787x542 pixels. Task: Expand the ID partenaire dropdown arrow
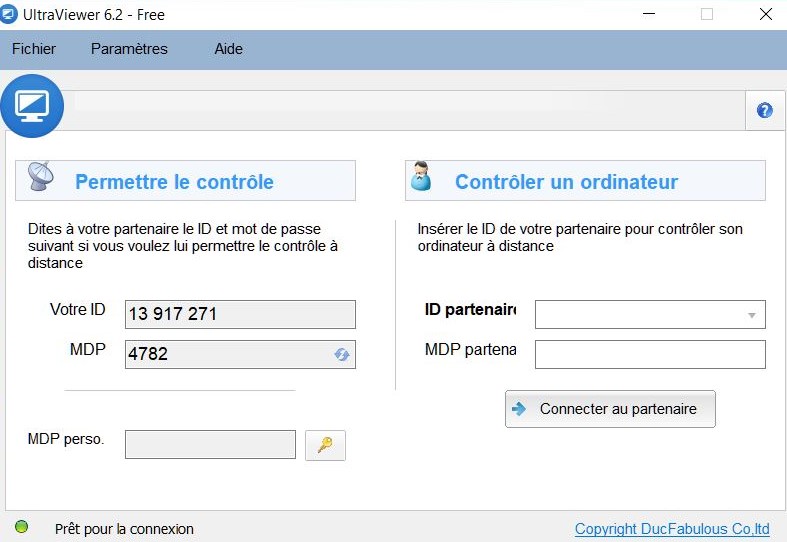[751, 315]
